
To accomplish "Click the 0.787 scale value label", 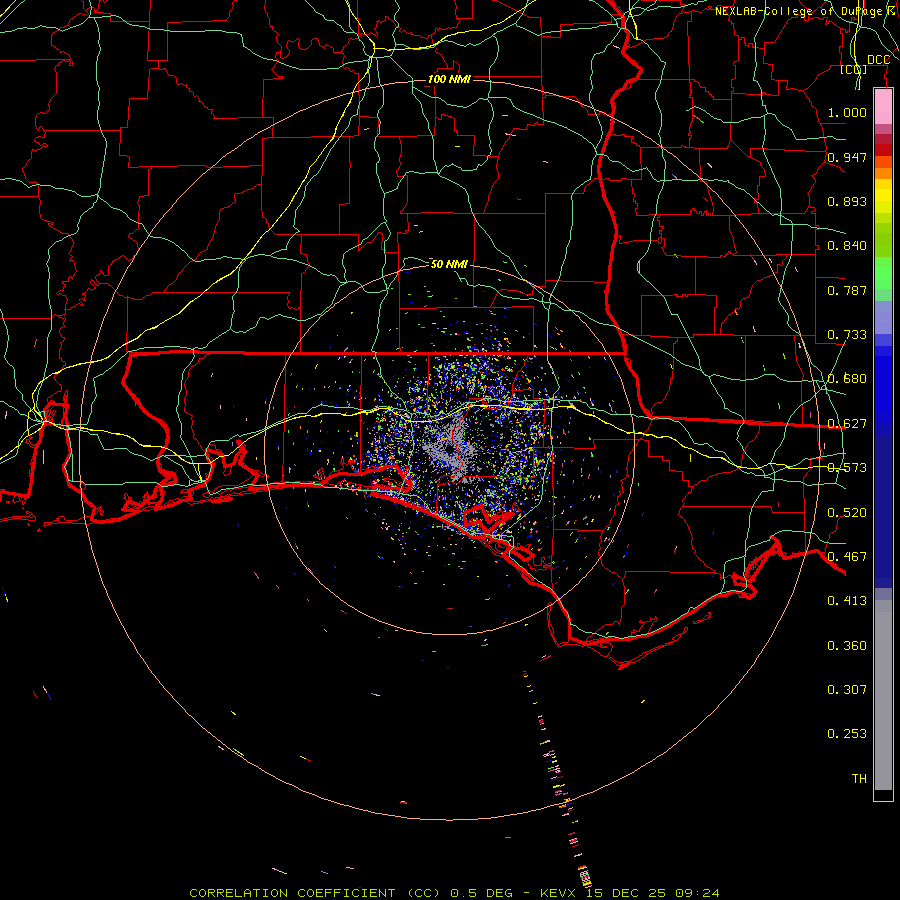I will (x=847, y=291).
